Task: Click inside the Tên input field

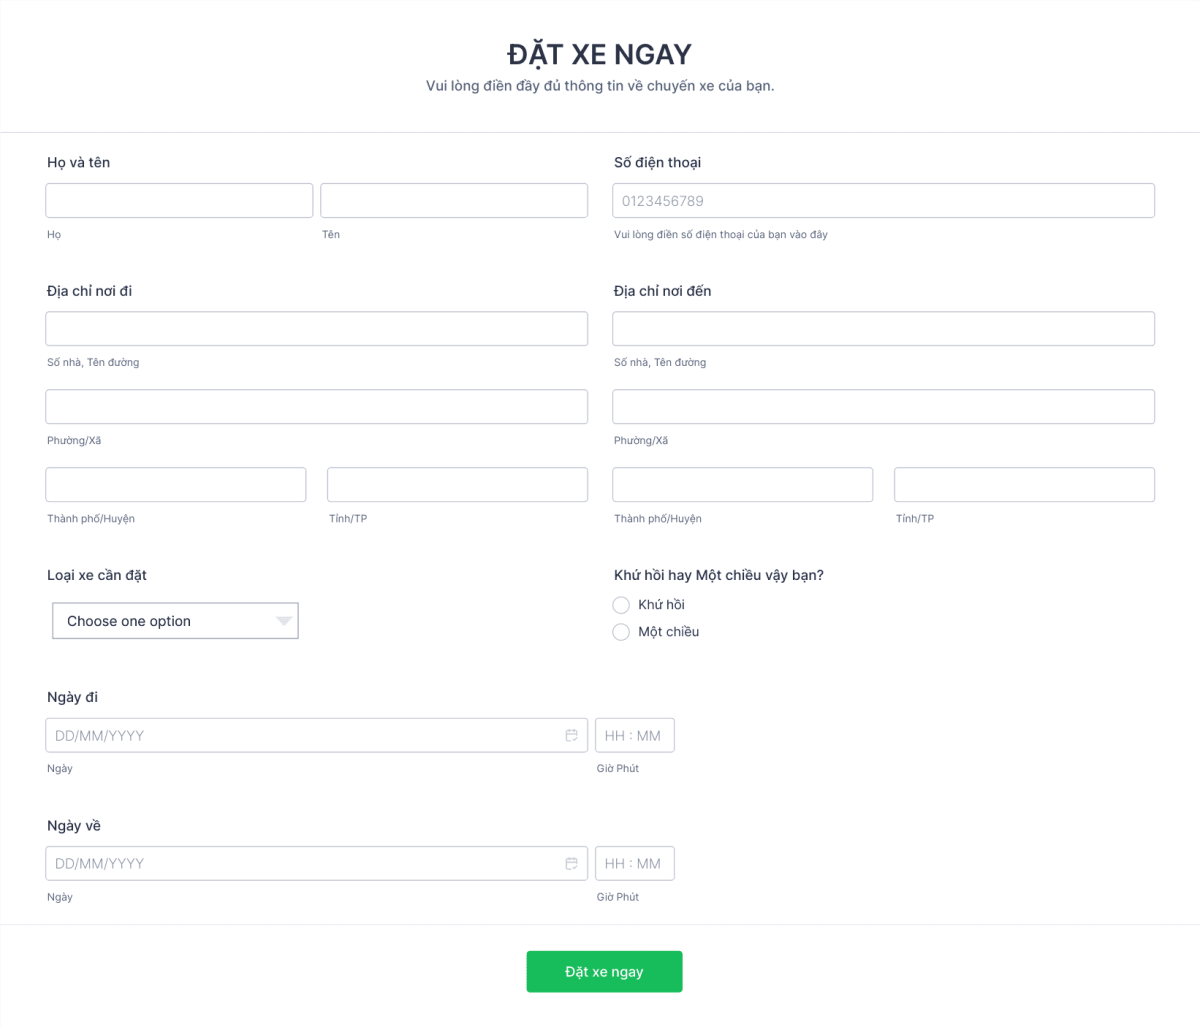Action: point(453,200)
